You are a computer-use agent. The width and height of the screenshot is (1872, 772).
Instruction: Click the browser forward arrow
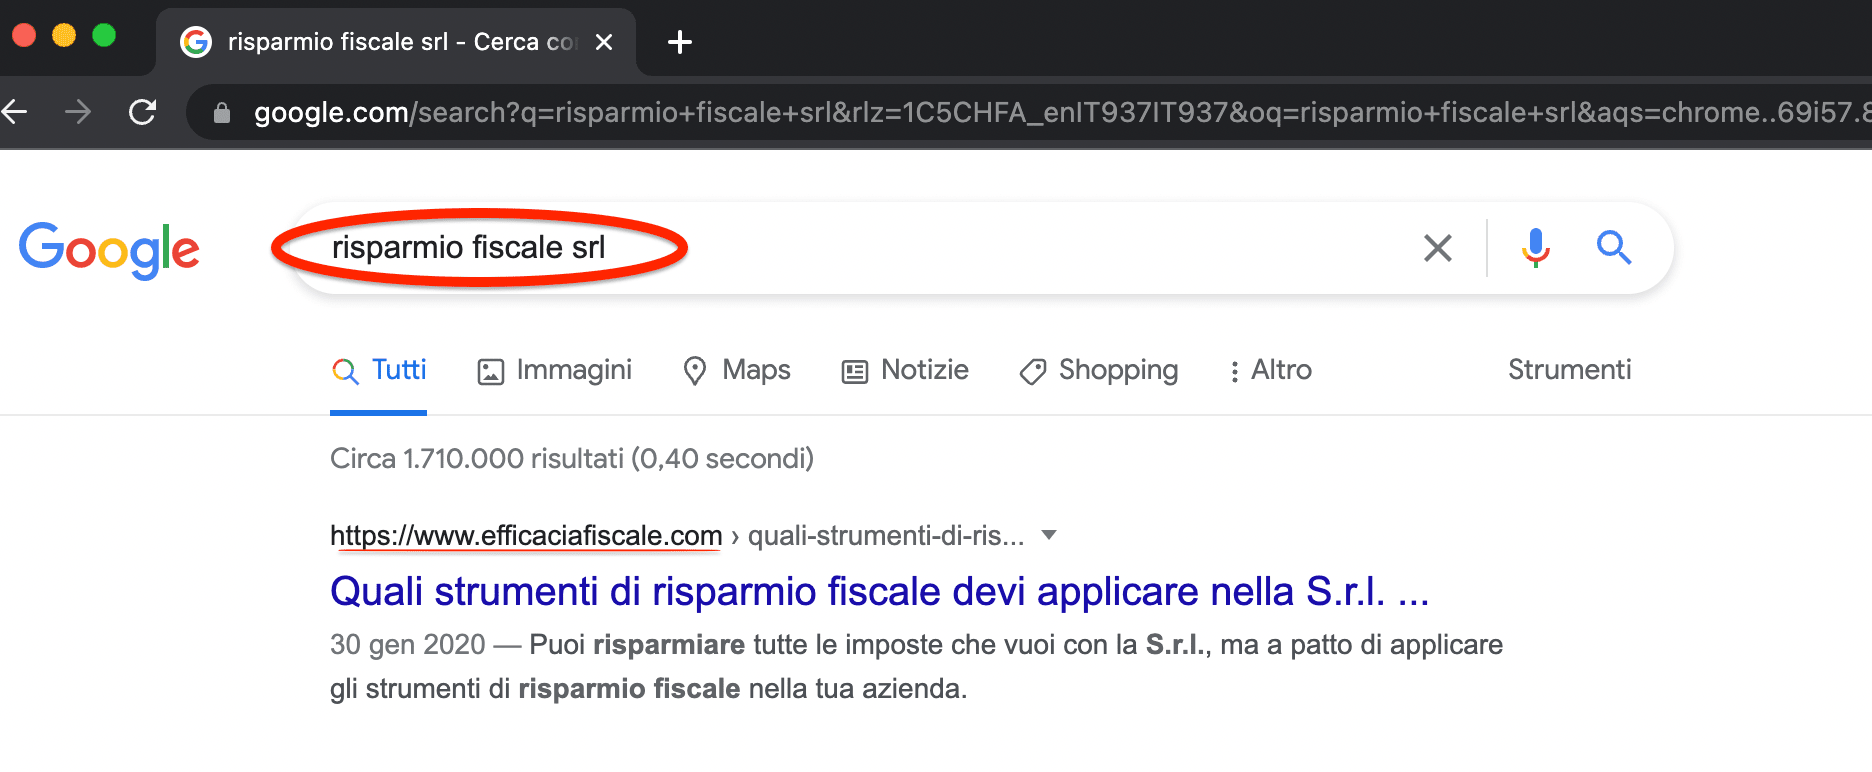[x=78, y=112]
